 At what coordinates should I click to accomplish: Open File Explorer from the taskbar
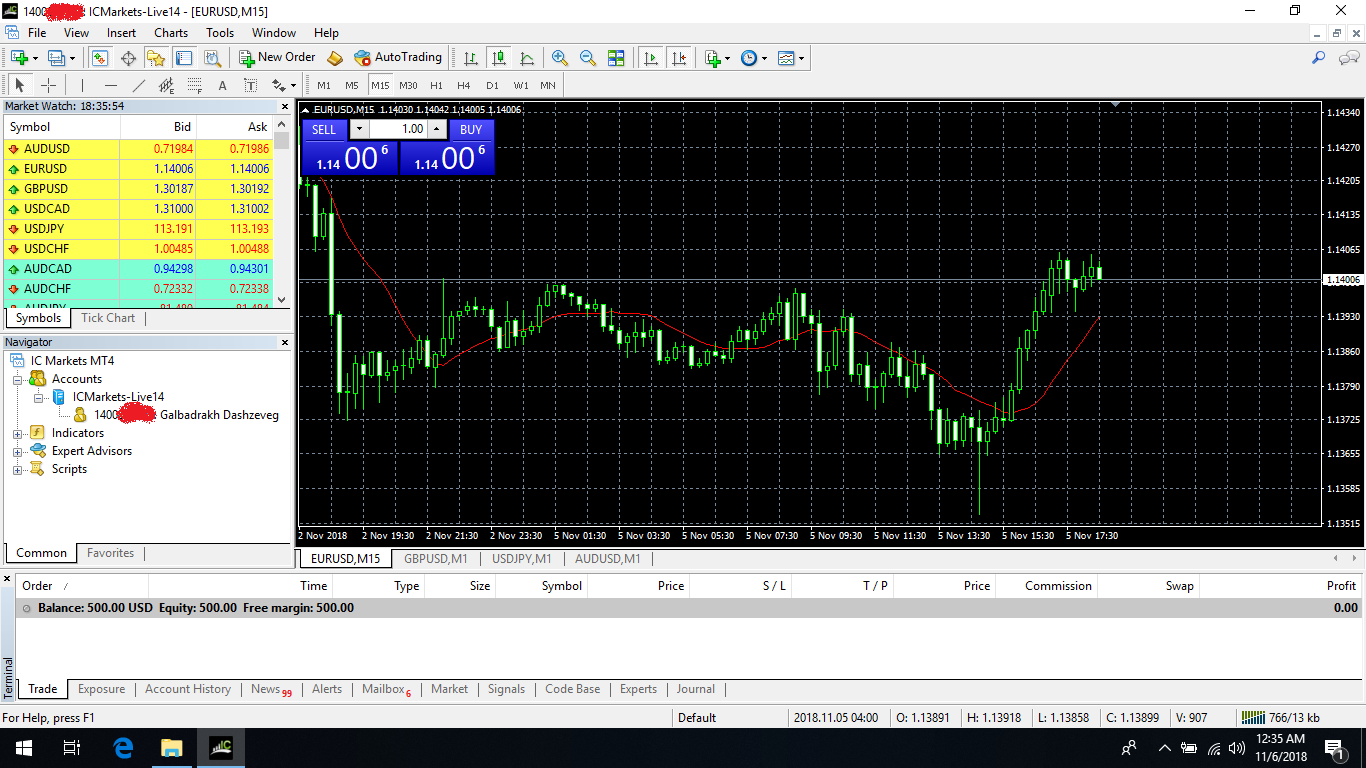[x=172, y=747]
